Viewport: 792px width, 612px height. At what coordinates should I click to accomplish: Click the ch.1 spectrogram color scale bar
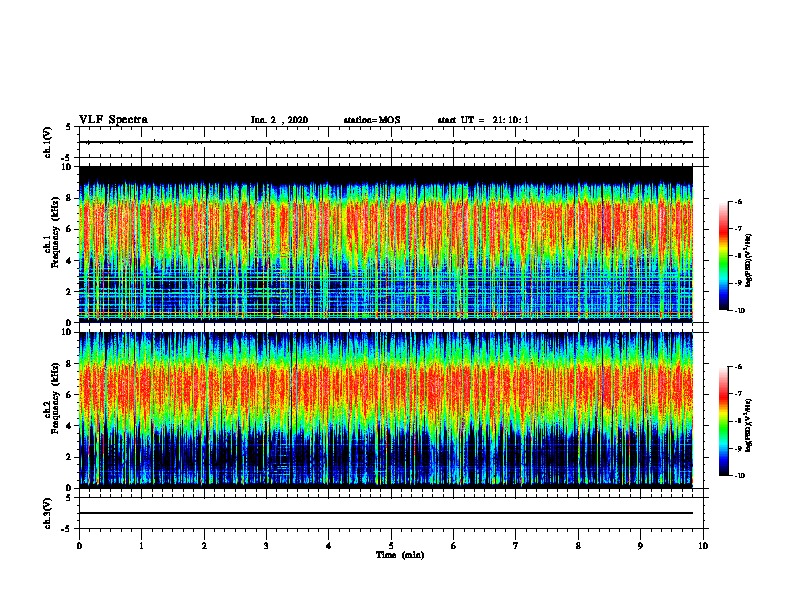tap(724, 256)
